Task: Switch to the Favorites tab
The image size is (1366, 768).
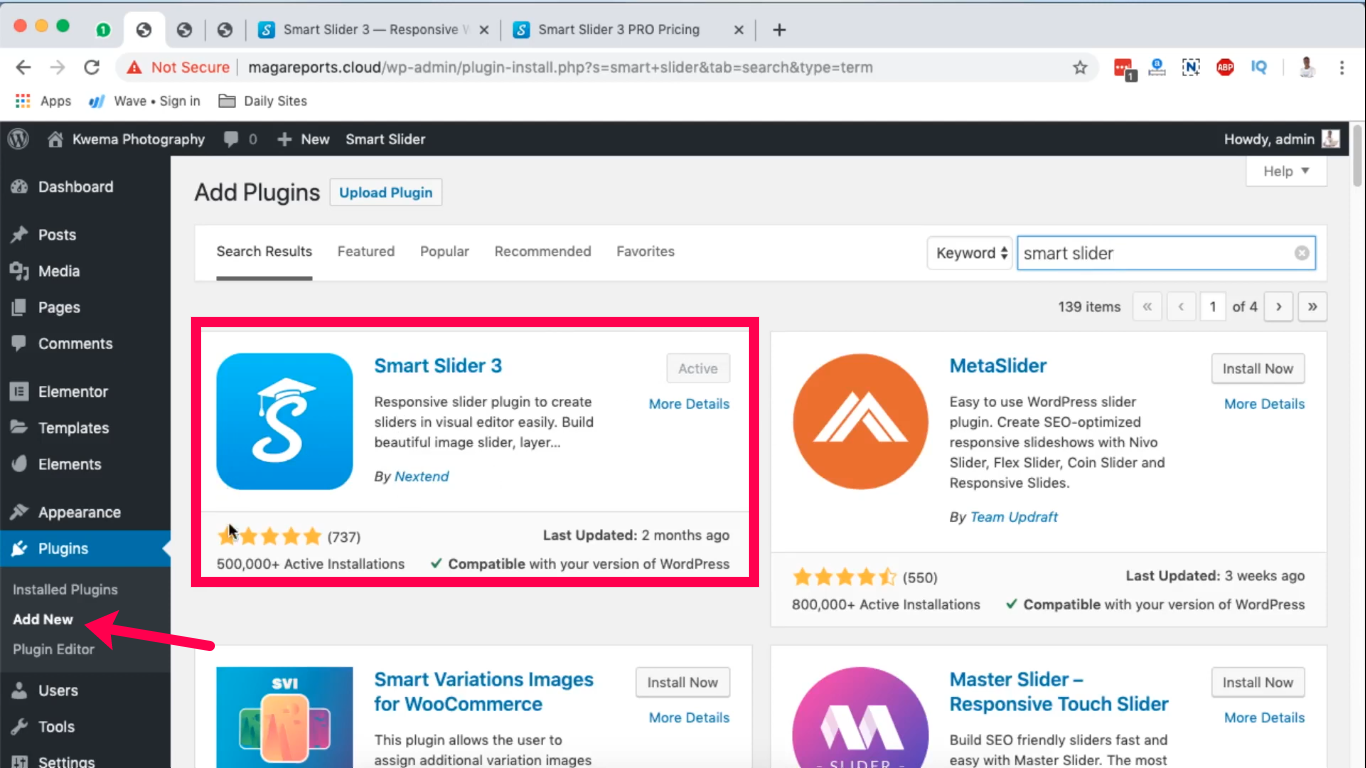Action: 646,252
